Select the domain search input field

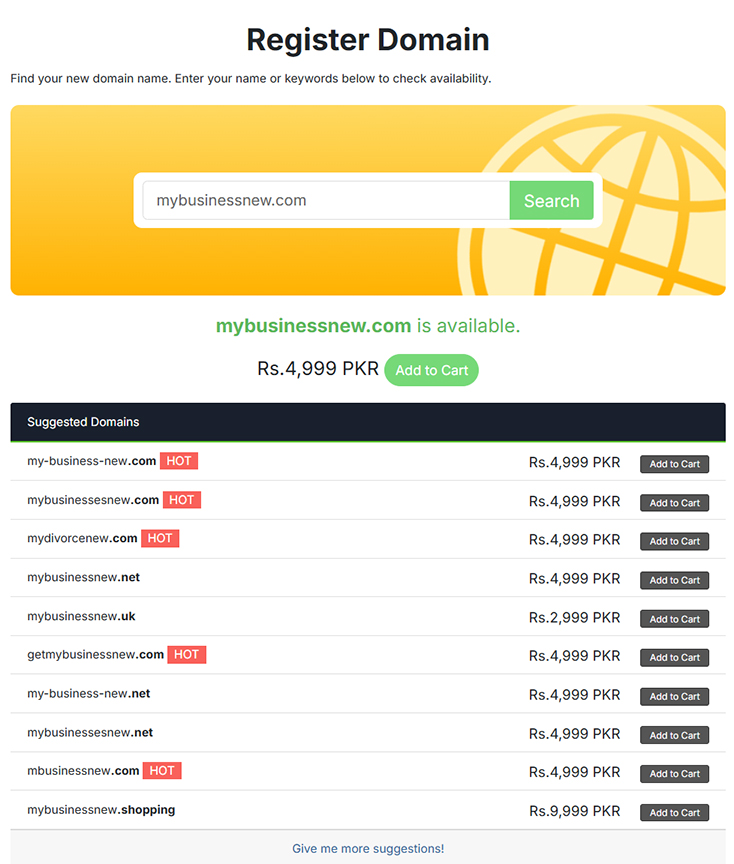(320, 200)
